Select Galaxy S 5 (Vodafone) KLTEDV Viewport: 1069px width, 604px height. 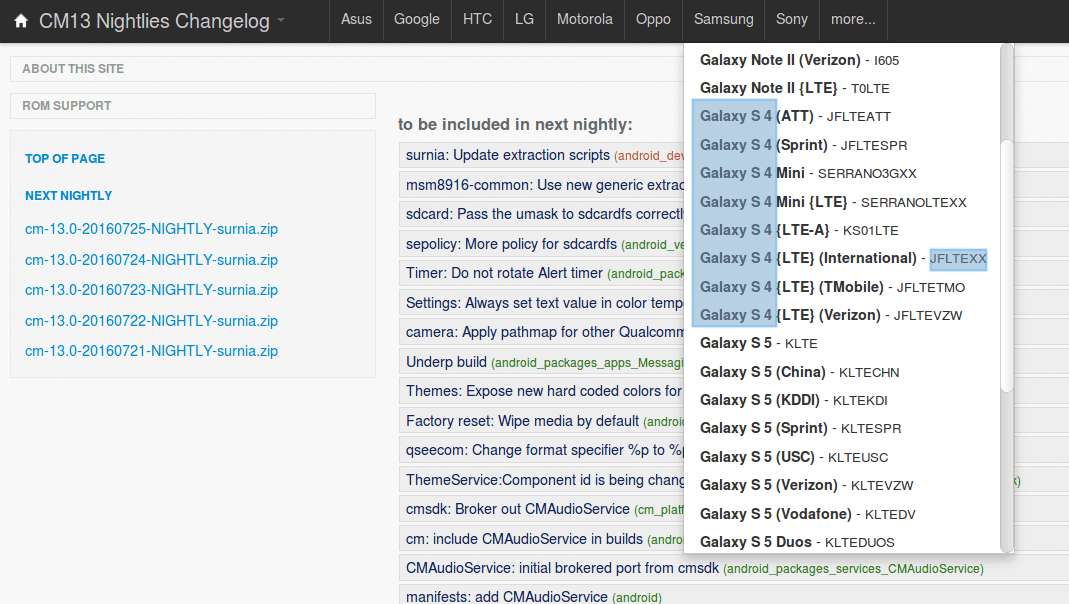807,514
